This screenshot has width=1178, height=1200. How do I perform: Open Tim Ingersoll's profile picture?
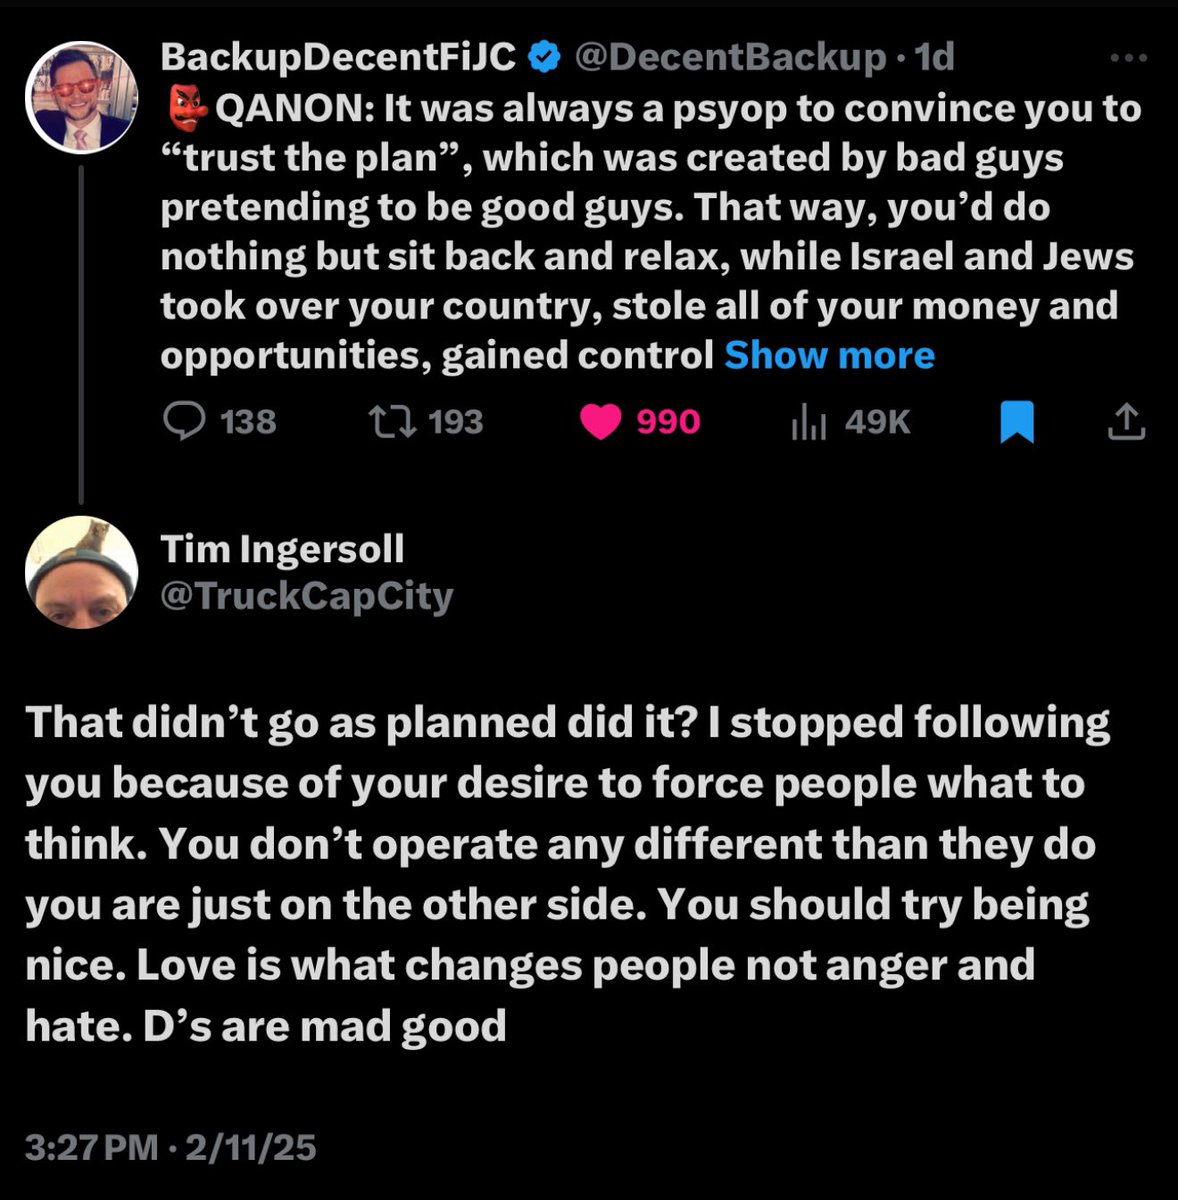pyautogui.click(x=81, y=574)
